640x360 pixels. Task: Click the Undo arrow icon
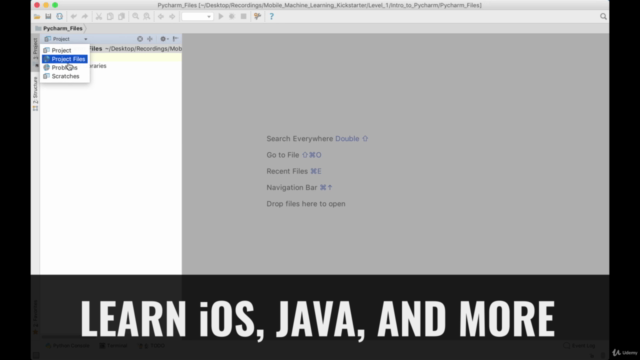pos(73,16)
